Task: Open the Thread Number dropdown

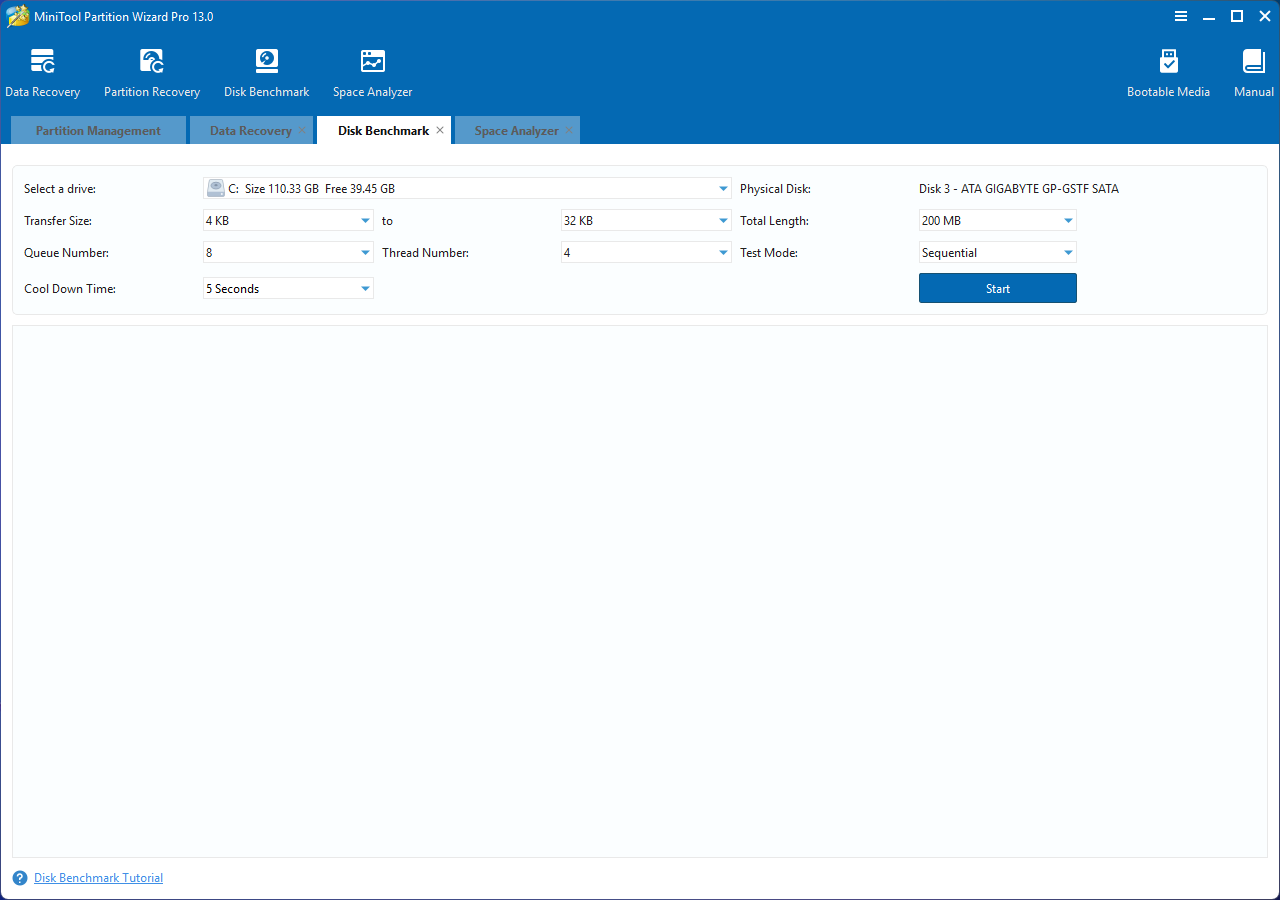Action: [x=646, y=252]
